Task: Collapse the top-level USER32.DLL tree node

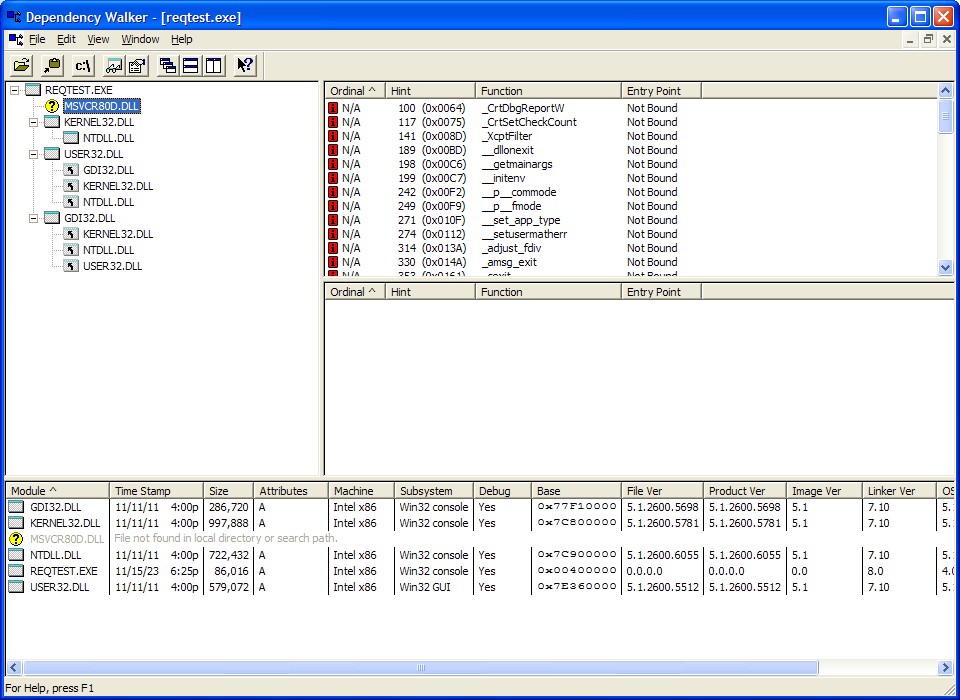Action: click(33, 154)
